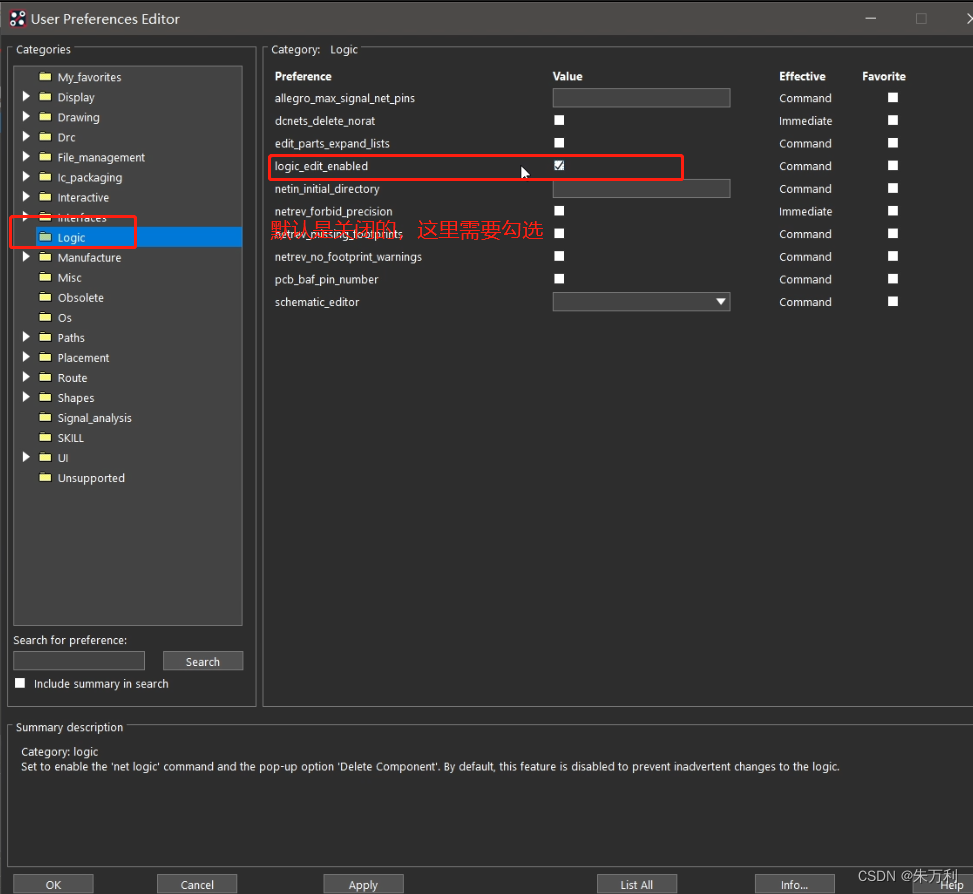The image size is (973, 894).
Task: Uncheck the logic_edit_enabled value checkbox
Action: click(559, 165)
